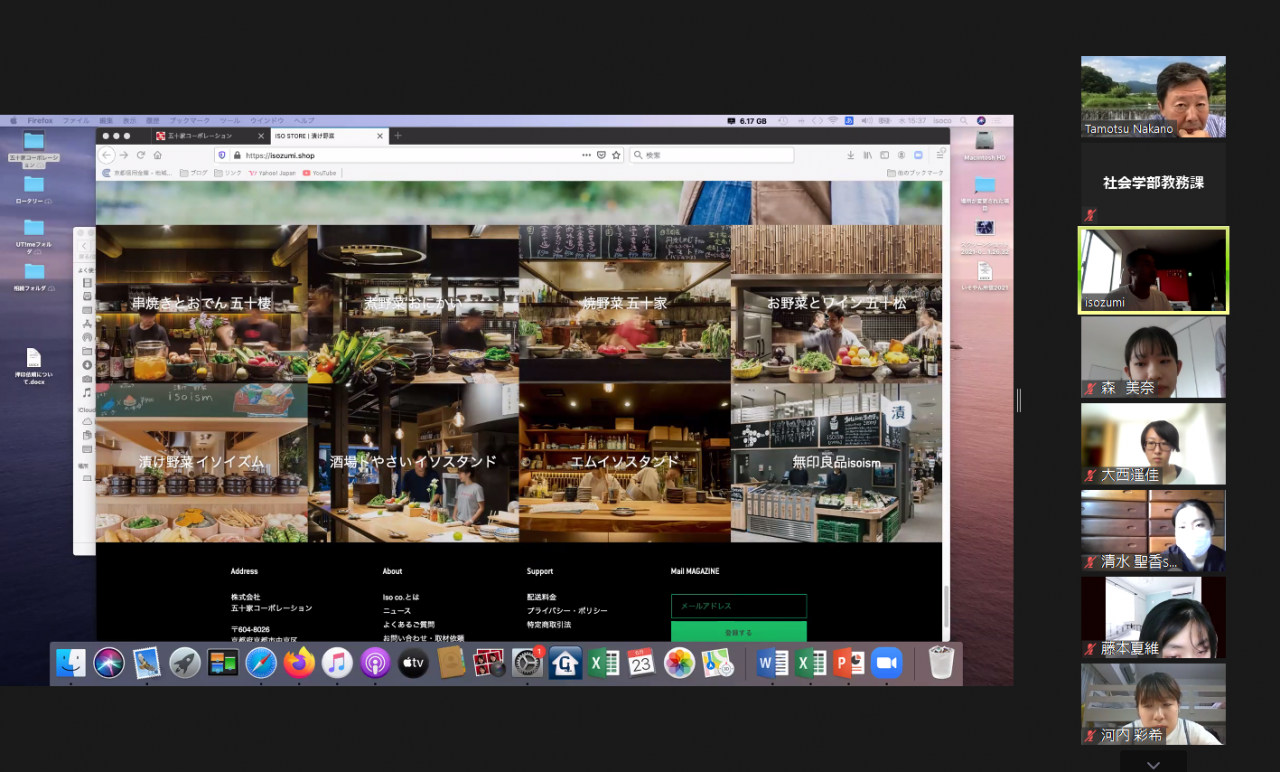Image resolution: width=1280 pixels, height=772 pixels.
Task: Select the 無印良品isoism store thumbnail
Action: click(836, 462)
